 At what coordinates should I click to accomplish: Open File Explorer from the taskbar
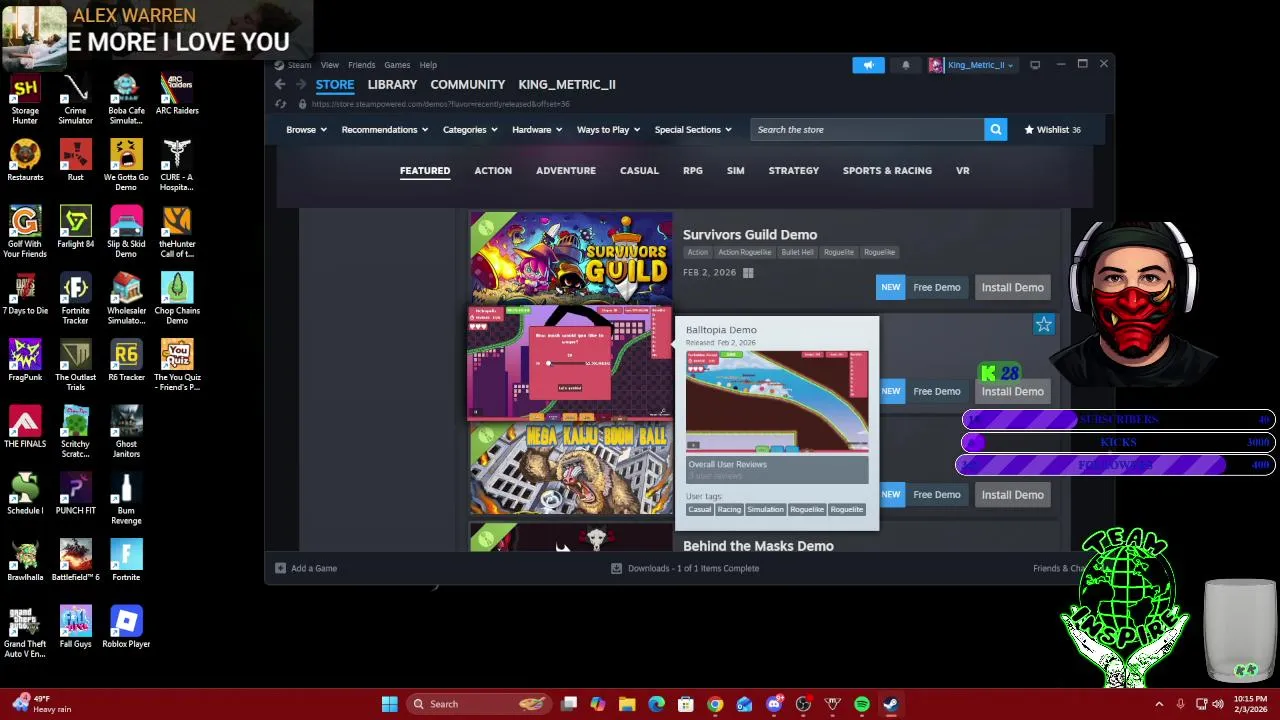click(x=627, y=704)
